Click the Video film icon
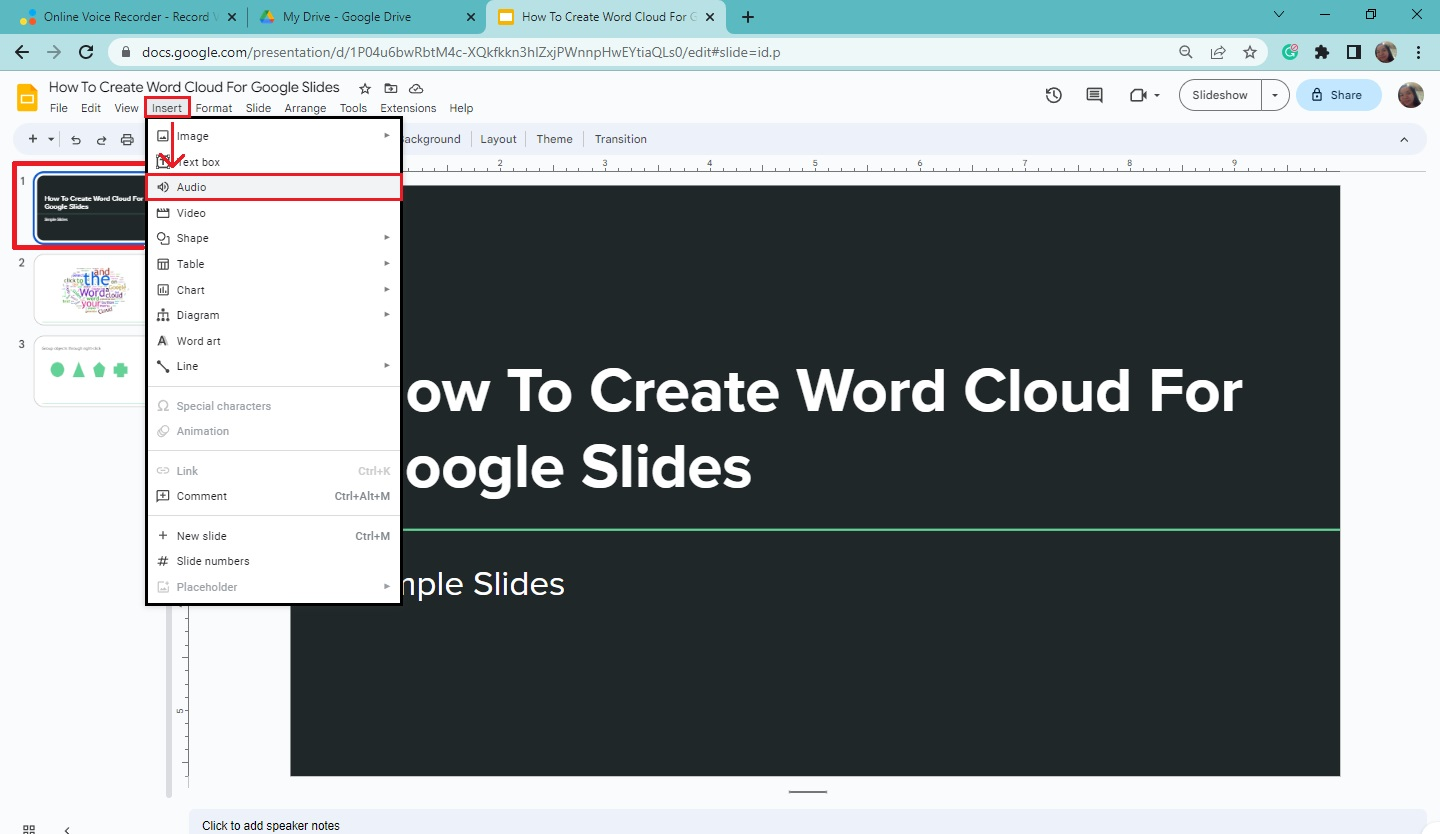This screenshot has width=1440, height=834. [163, 213]
